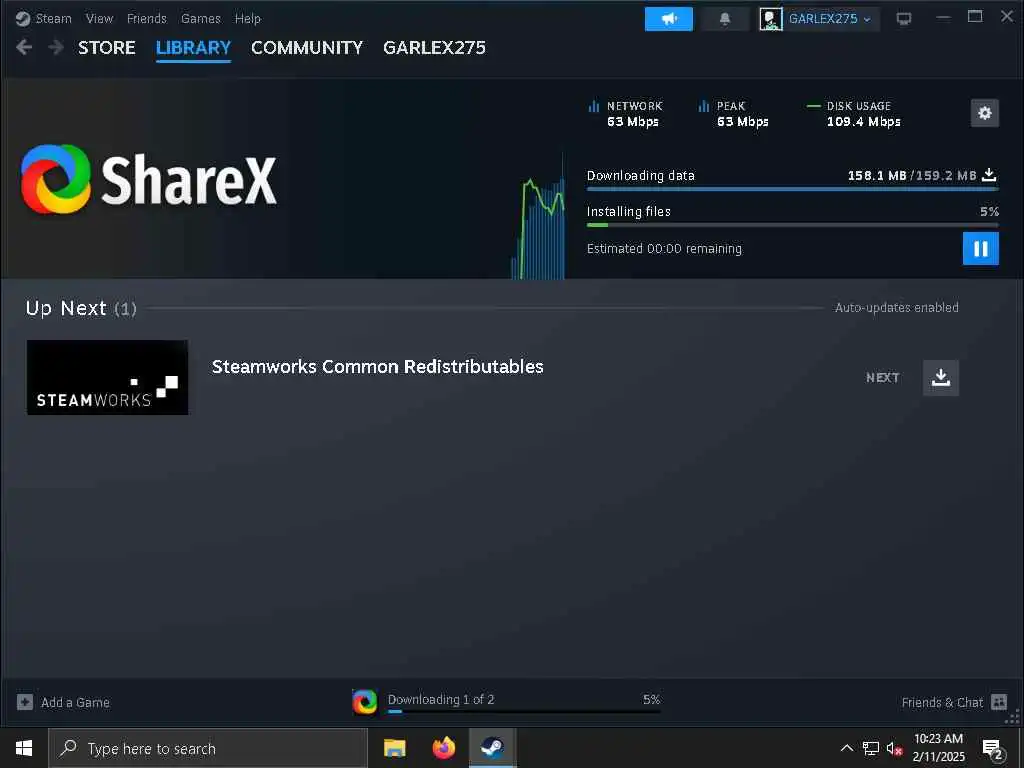Open the Friends menu

point(146,18)
